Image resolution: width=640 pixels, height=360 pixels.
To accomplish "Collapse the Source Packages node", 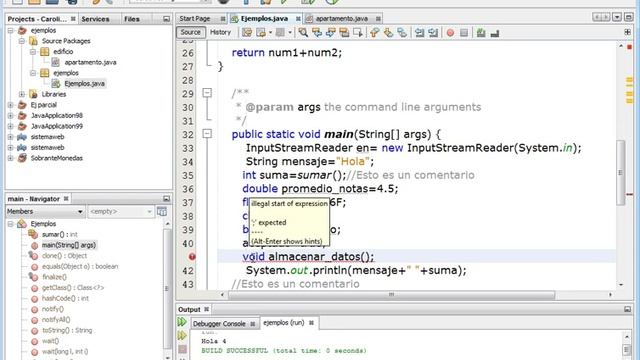I will tap(22, 41).
